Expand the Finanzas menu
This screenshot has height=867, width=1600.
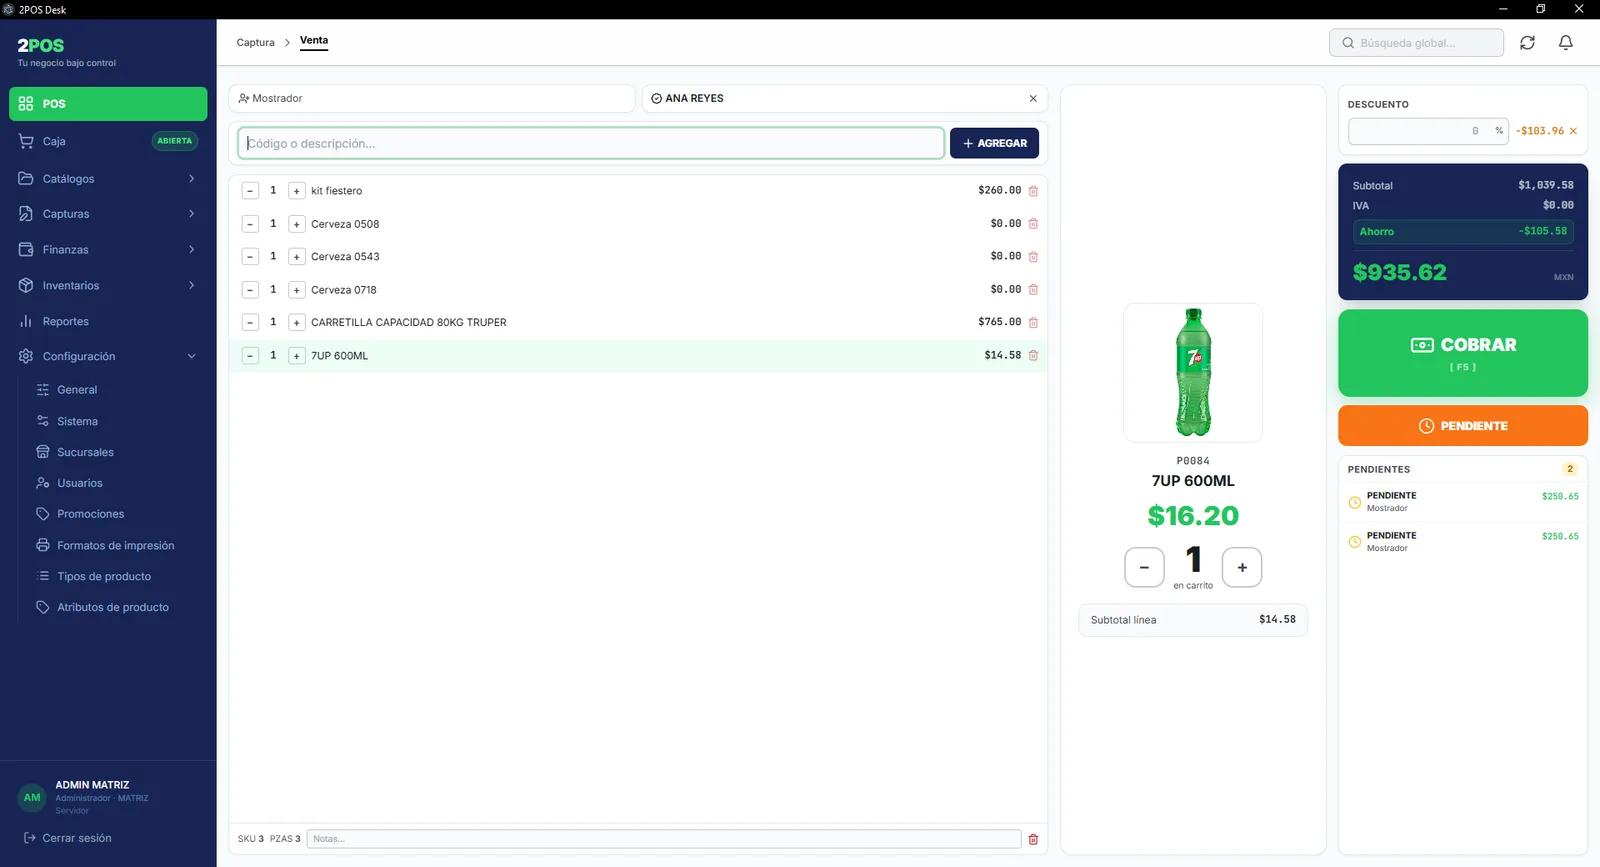pos(108,250)
